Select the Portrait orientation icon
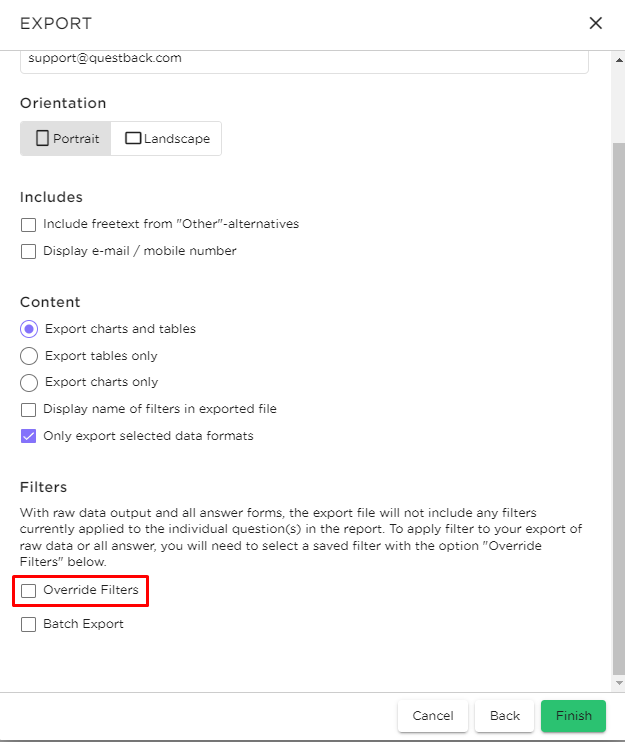The height and width of the screenshot is (742, 625). pos(43,138)
